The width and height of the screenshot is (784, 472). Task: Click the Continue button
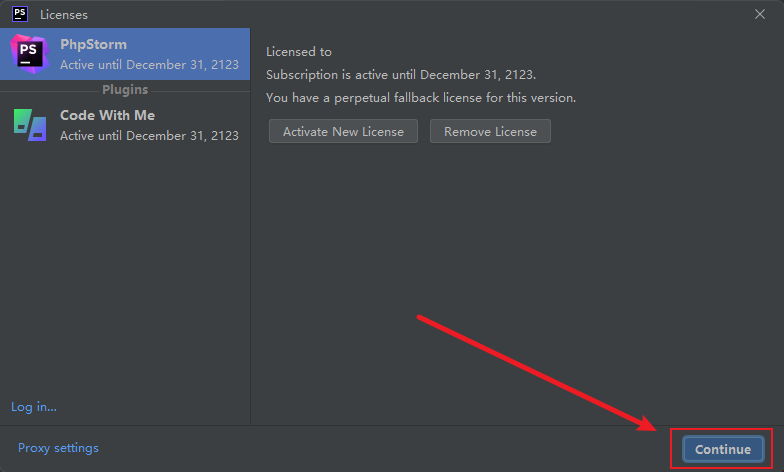pyautogui.click(x=722, y=449)
